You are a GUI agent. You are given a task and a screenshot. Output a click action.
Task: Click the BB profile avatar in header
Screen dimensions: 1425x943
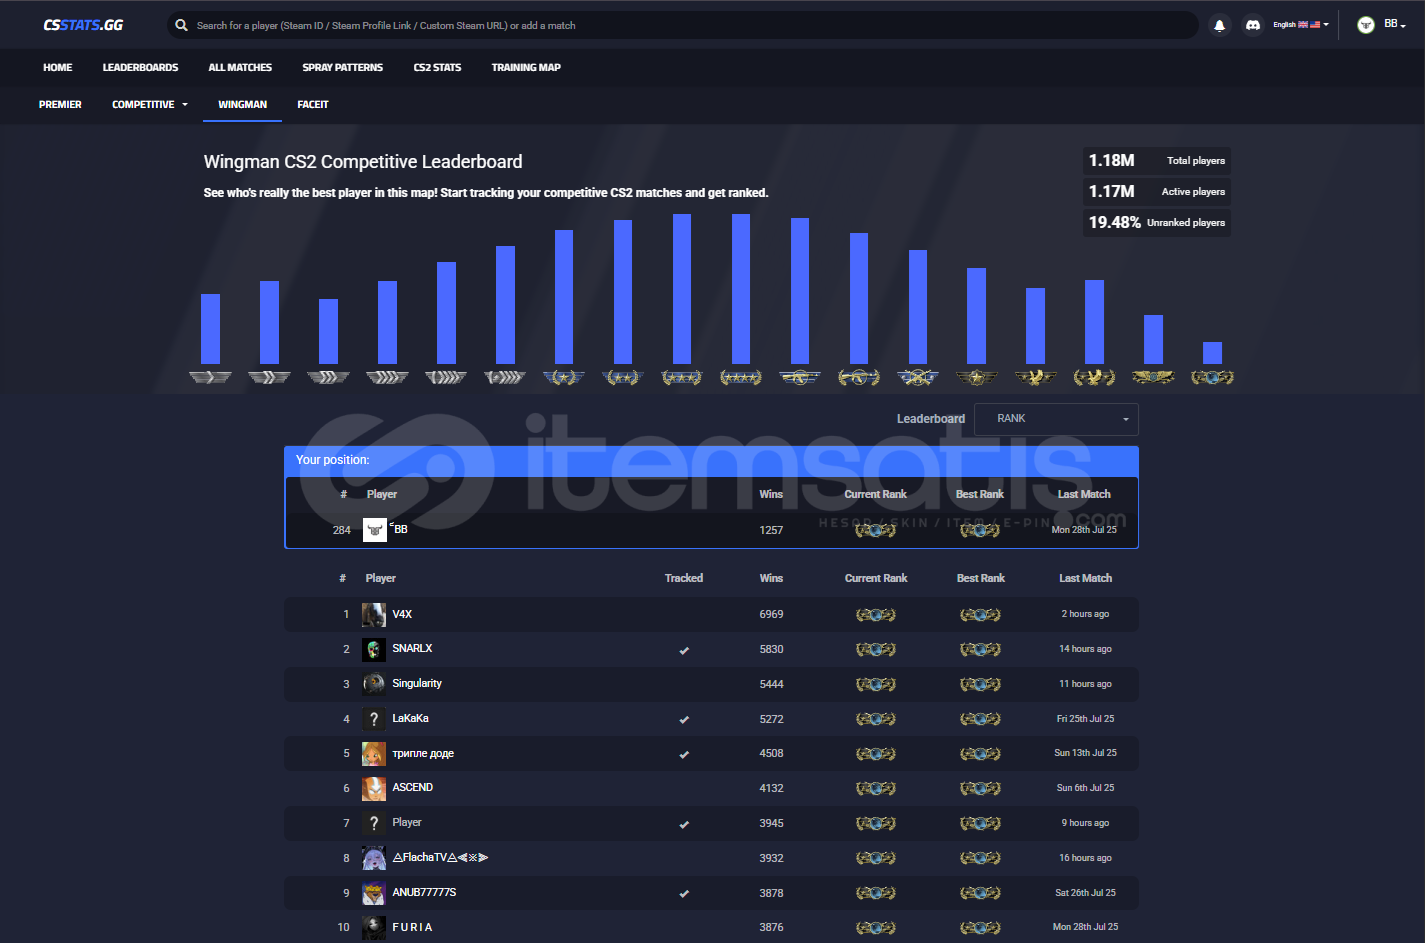tap(1366, 25)
